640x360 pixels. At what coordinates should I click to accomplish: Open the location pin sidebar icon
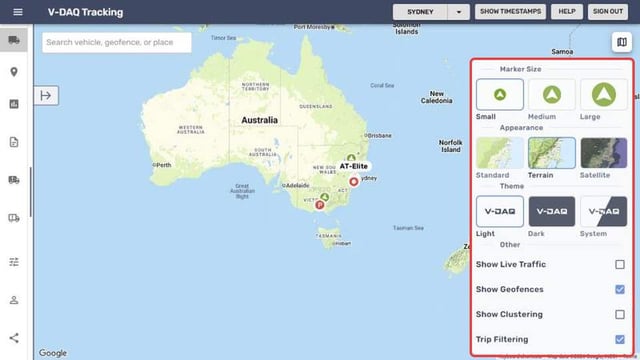point(14,72)
